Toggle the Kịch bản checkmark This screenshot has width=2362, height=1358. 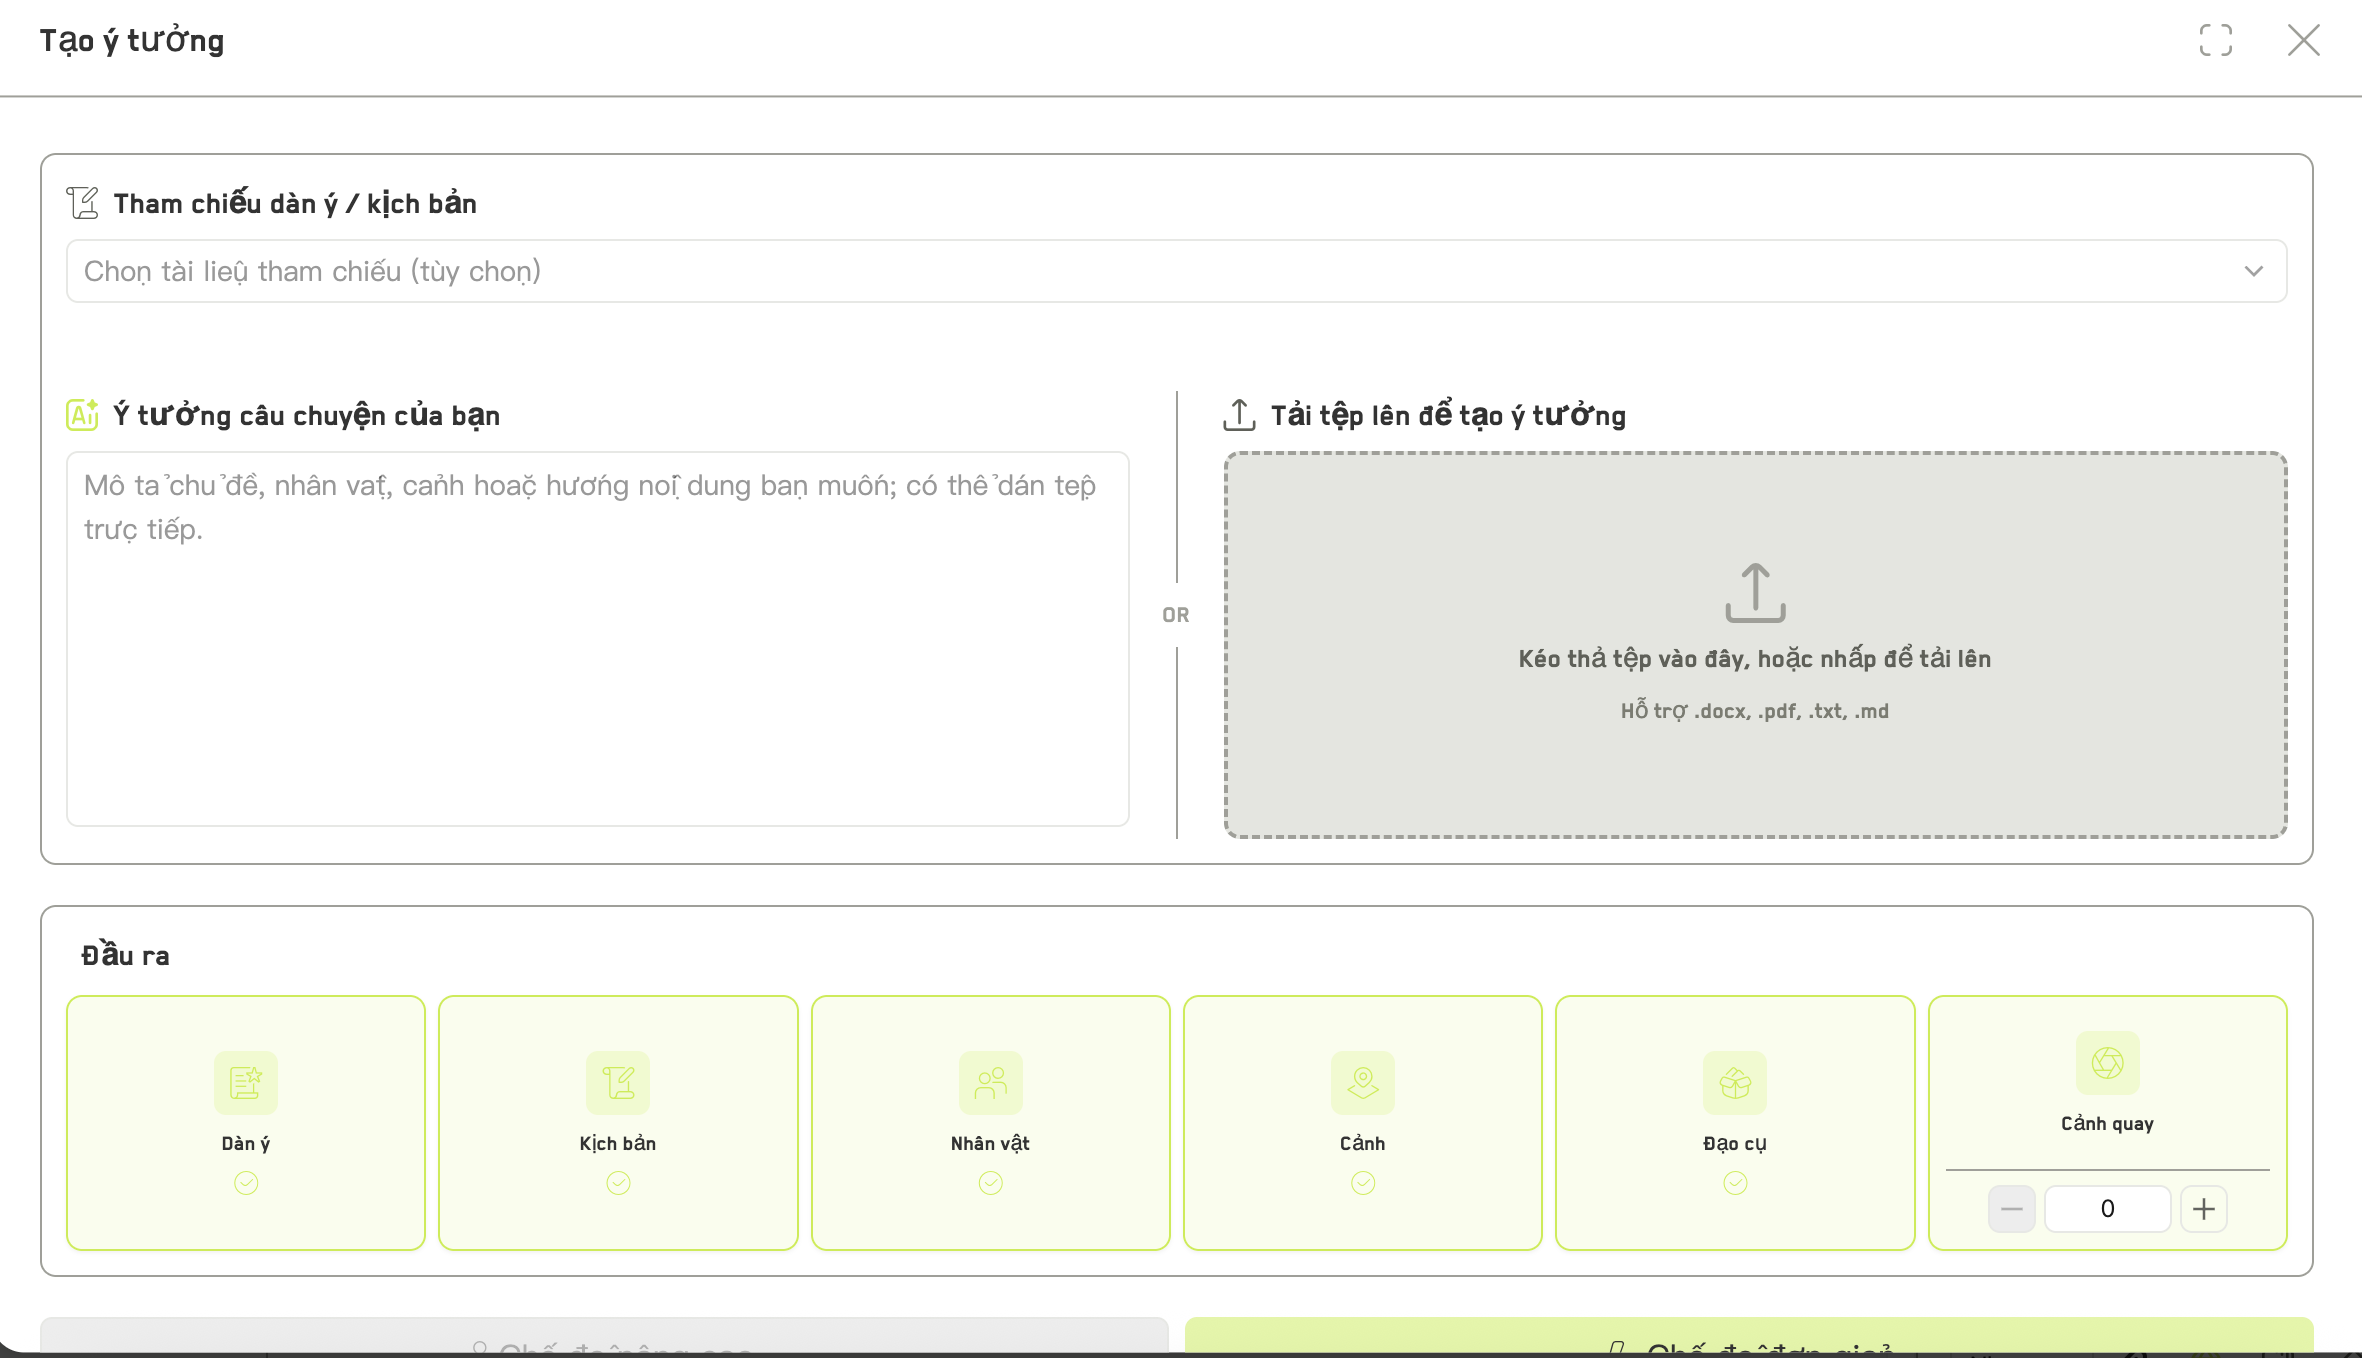[x=618, y=1183]
